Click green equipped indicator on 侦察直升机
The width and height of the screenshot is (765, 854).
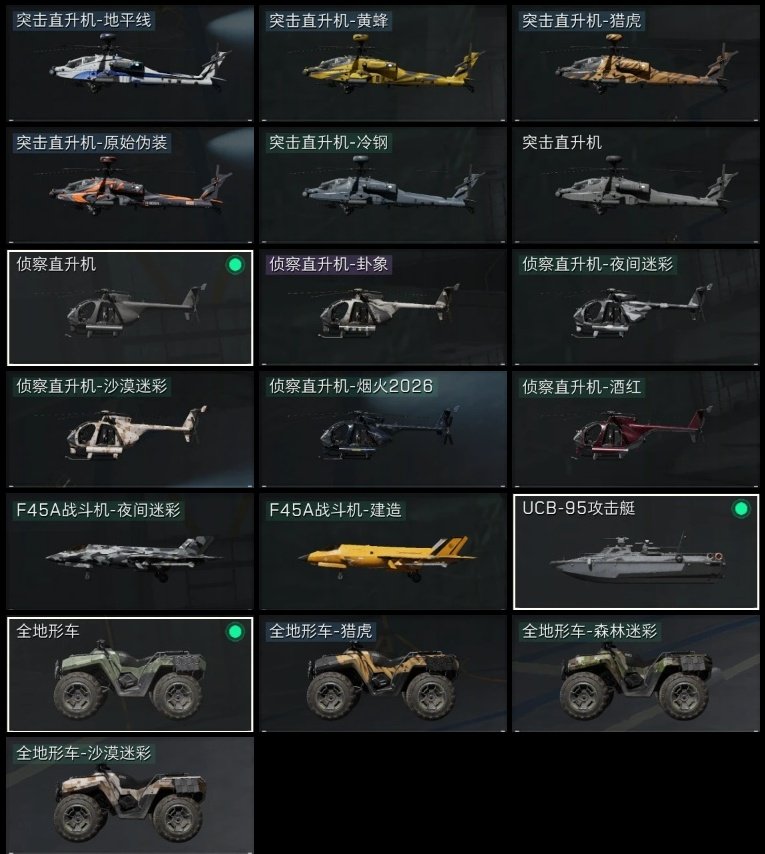pyautogui.click(x=235, y=265)
